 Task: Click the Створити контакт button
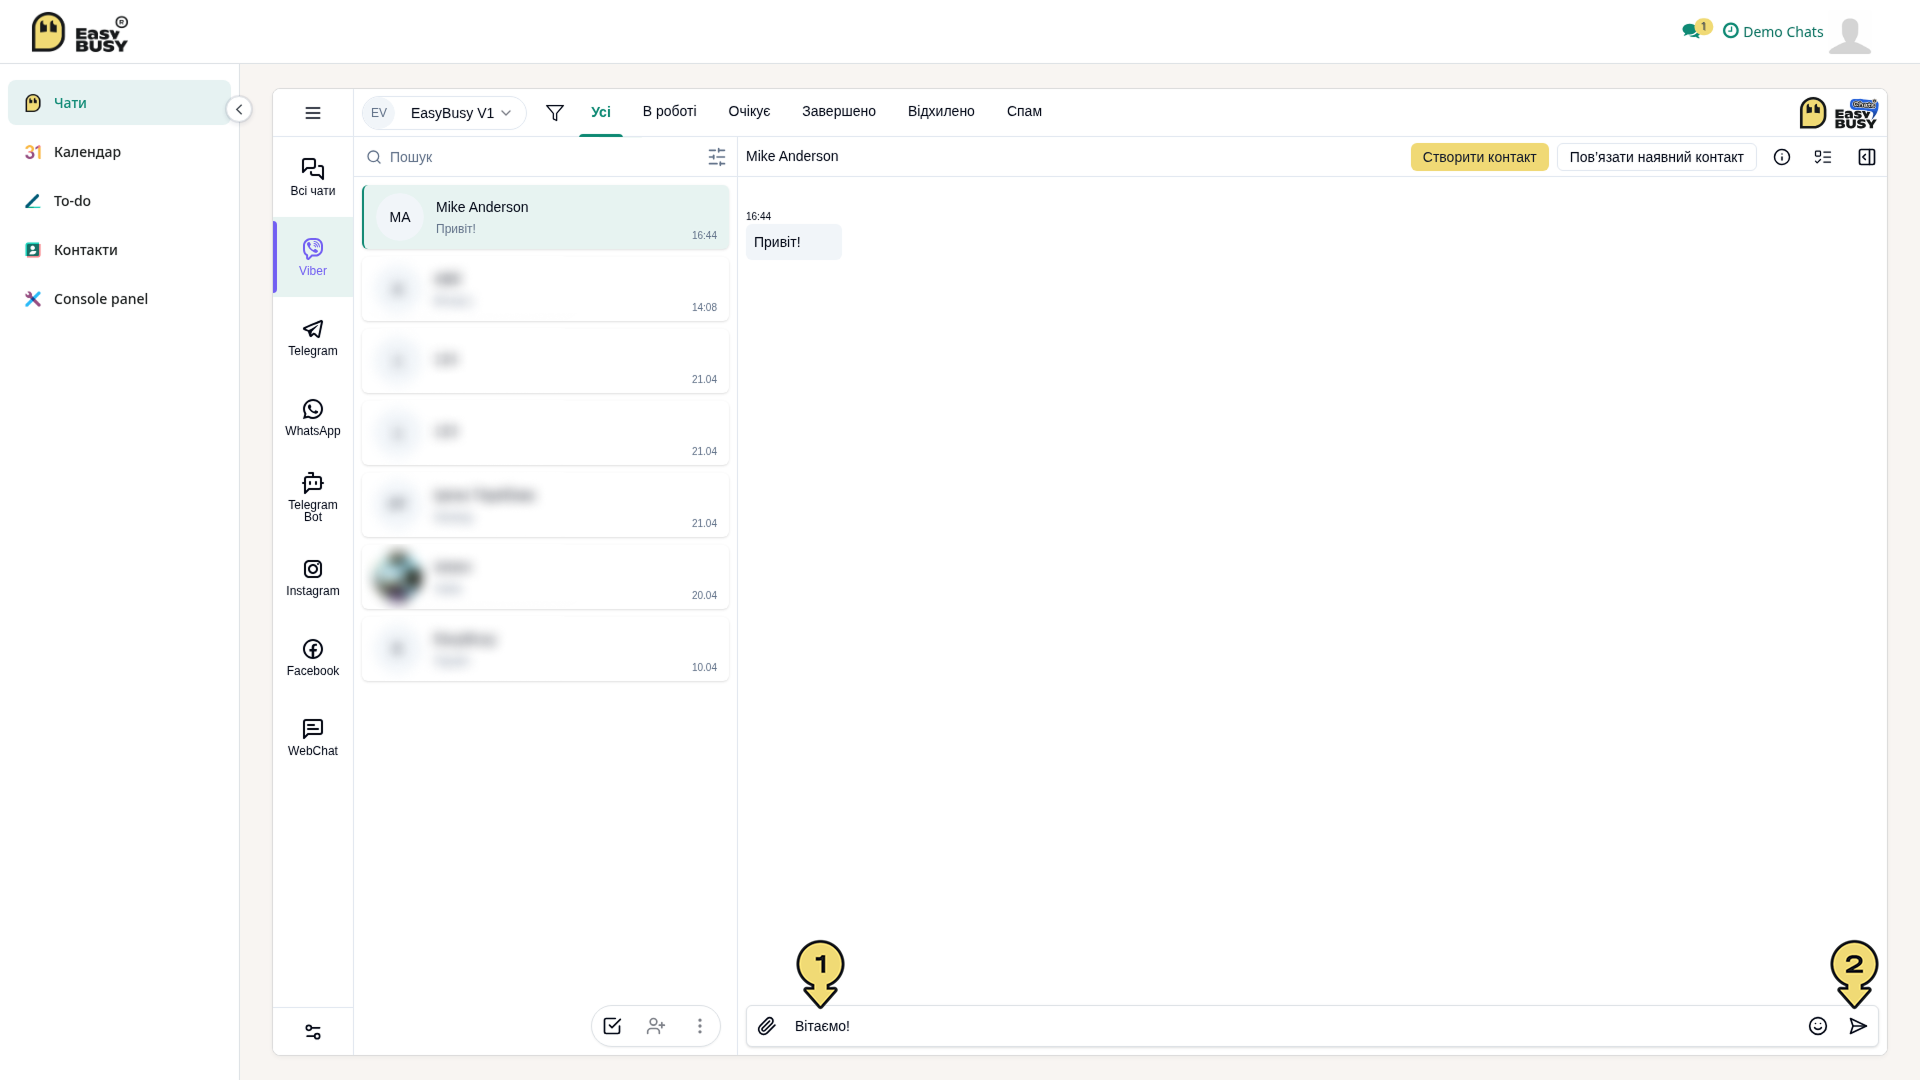tap(1479, 157)
